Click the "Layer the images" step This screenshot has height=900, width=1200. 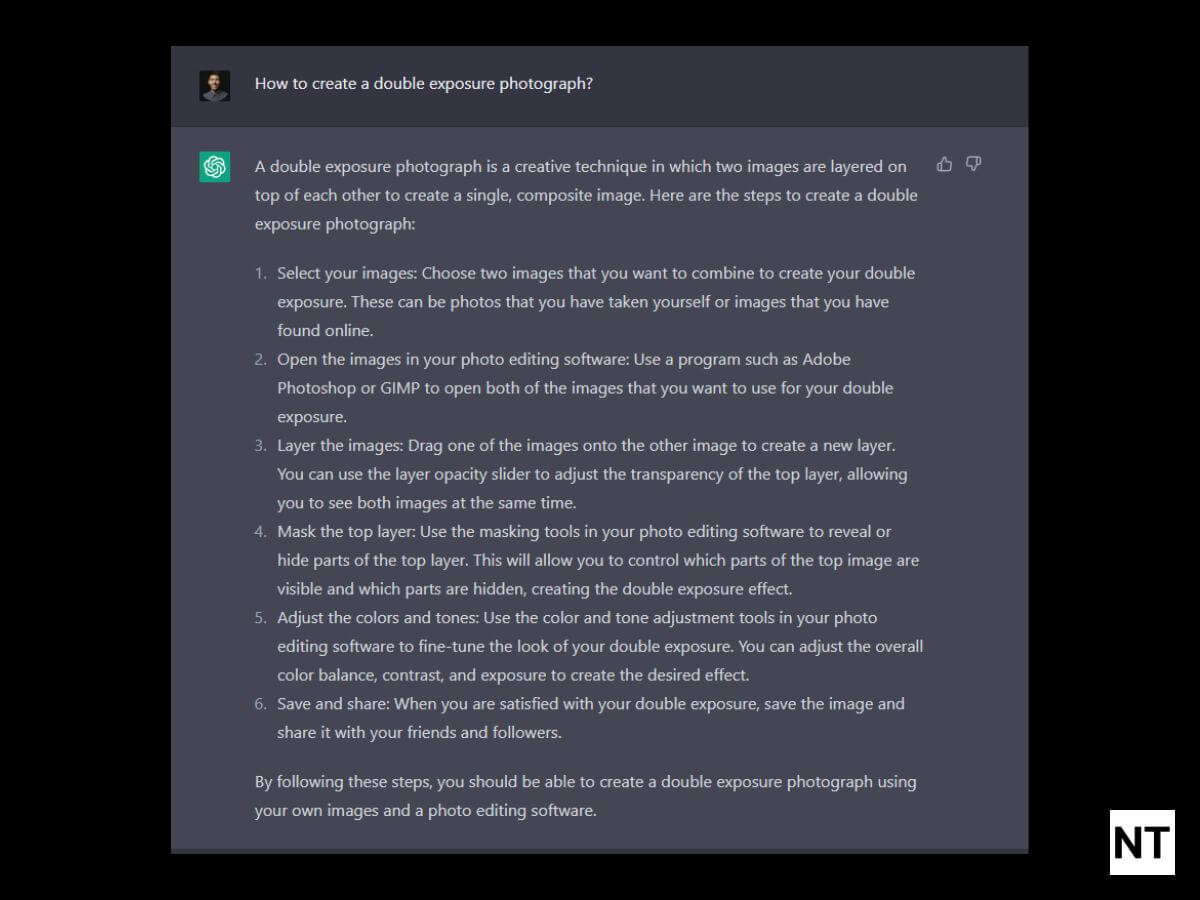pyautogui.click(x=590, y=474)
